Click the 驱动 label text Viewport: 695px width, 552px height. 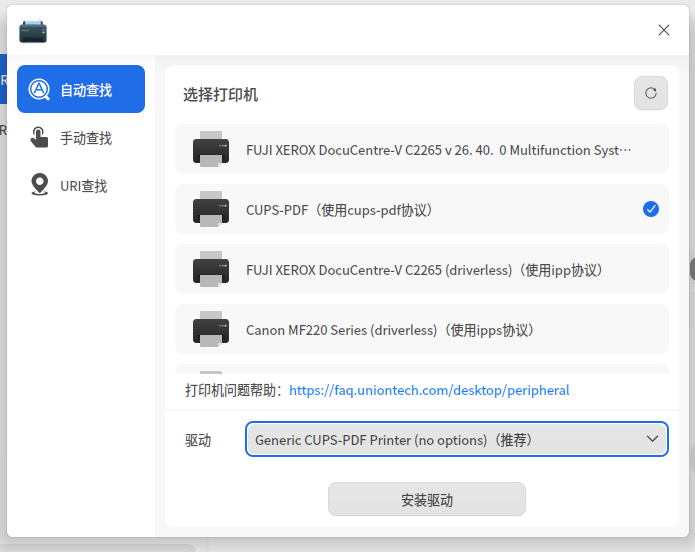(x=198, y=440)
